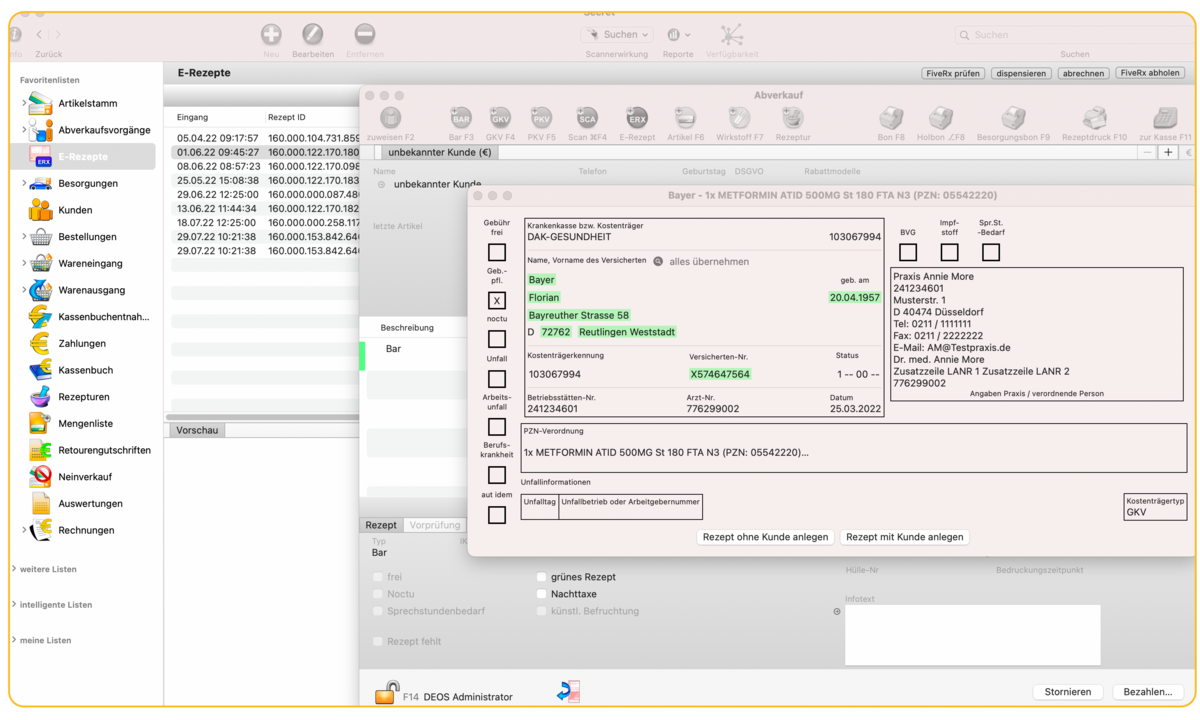Expand the Warenausgang tree item

[x=24, y=290]
